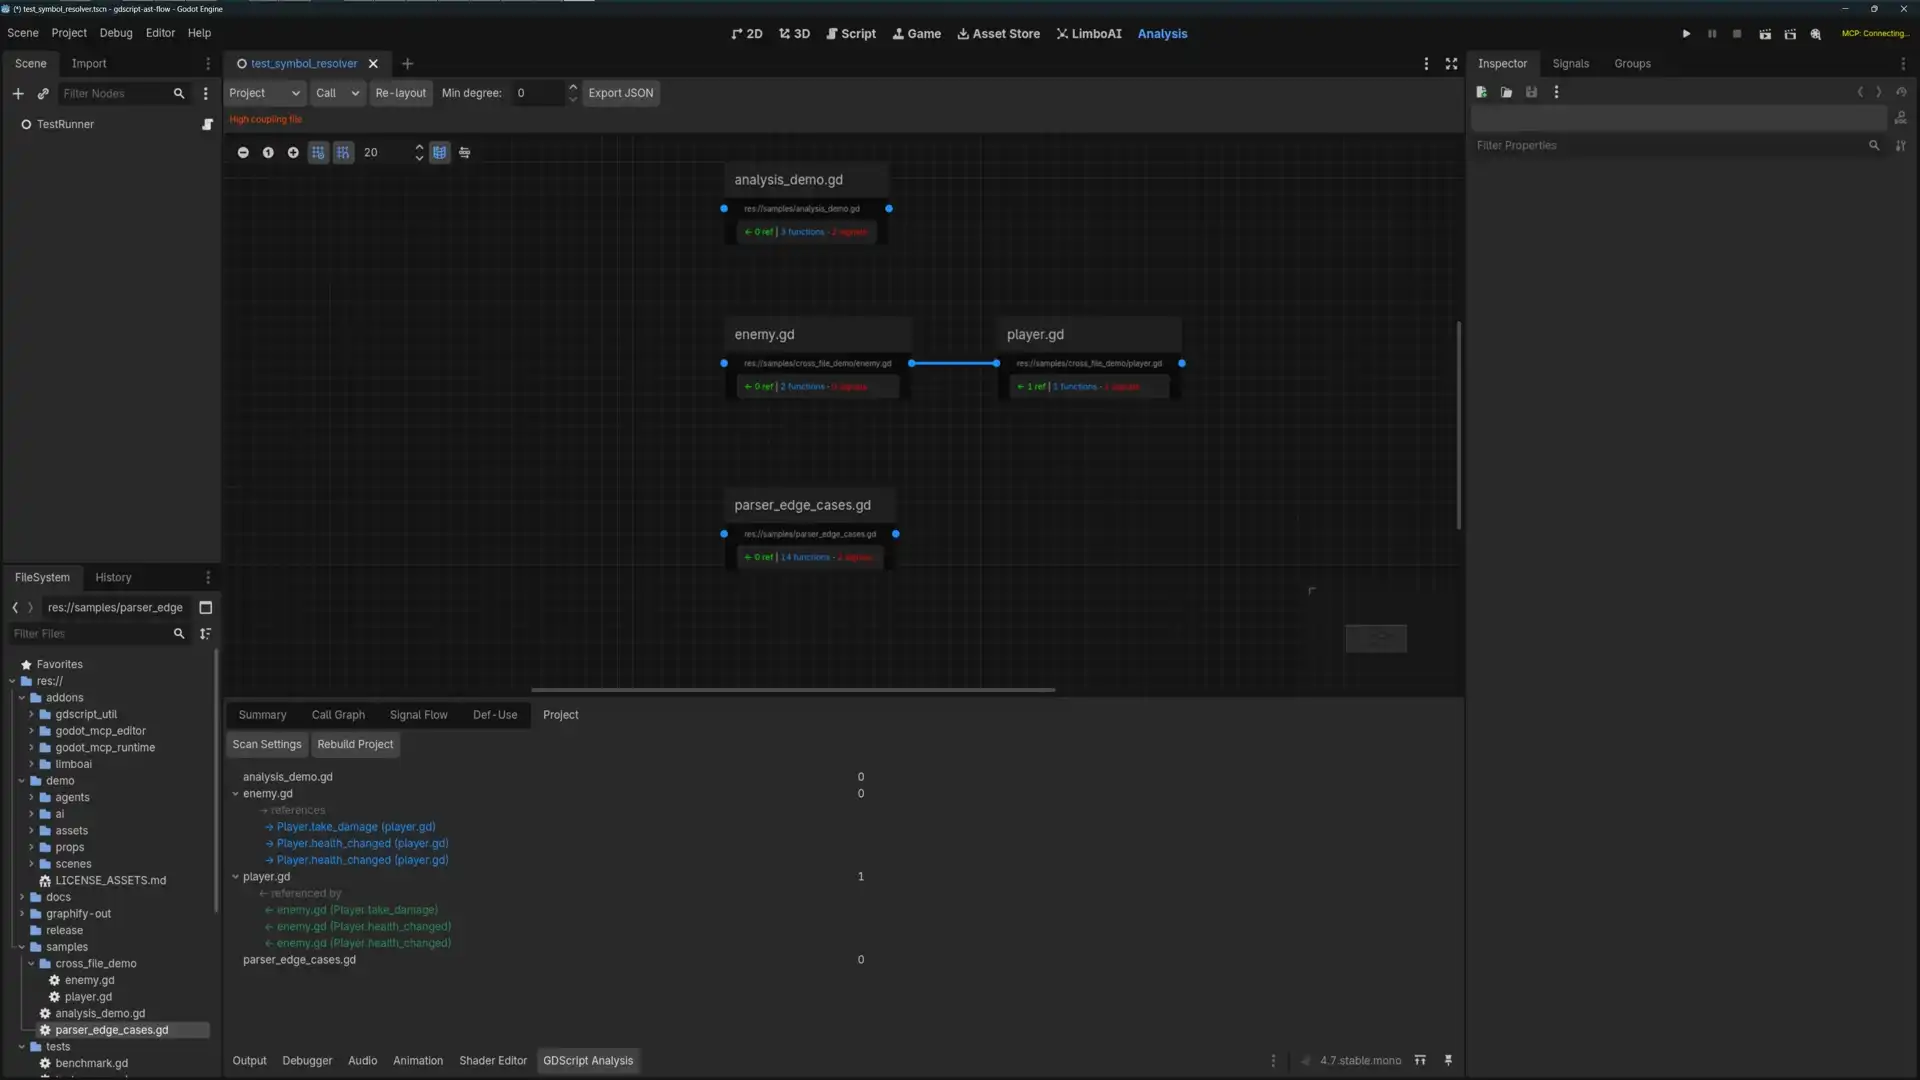Image resolution: width=1920 pixels, height=1080 pixels.
Task: Toggle split mode in FileSystem dock
Action: point(206,608)
